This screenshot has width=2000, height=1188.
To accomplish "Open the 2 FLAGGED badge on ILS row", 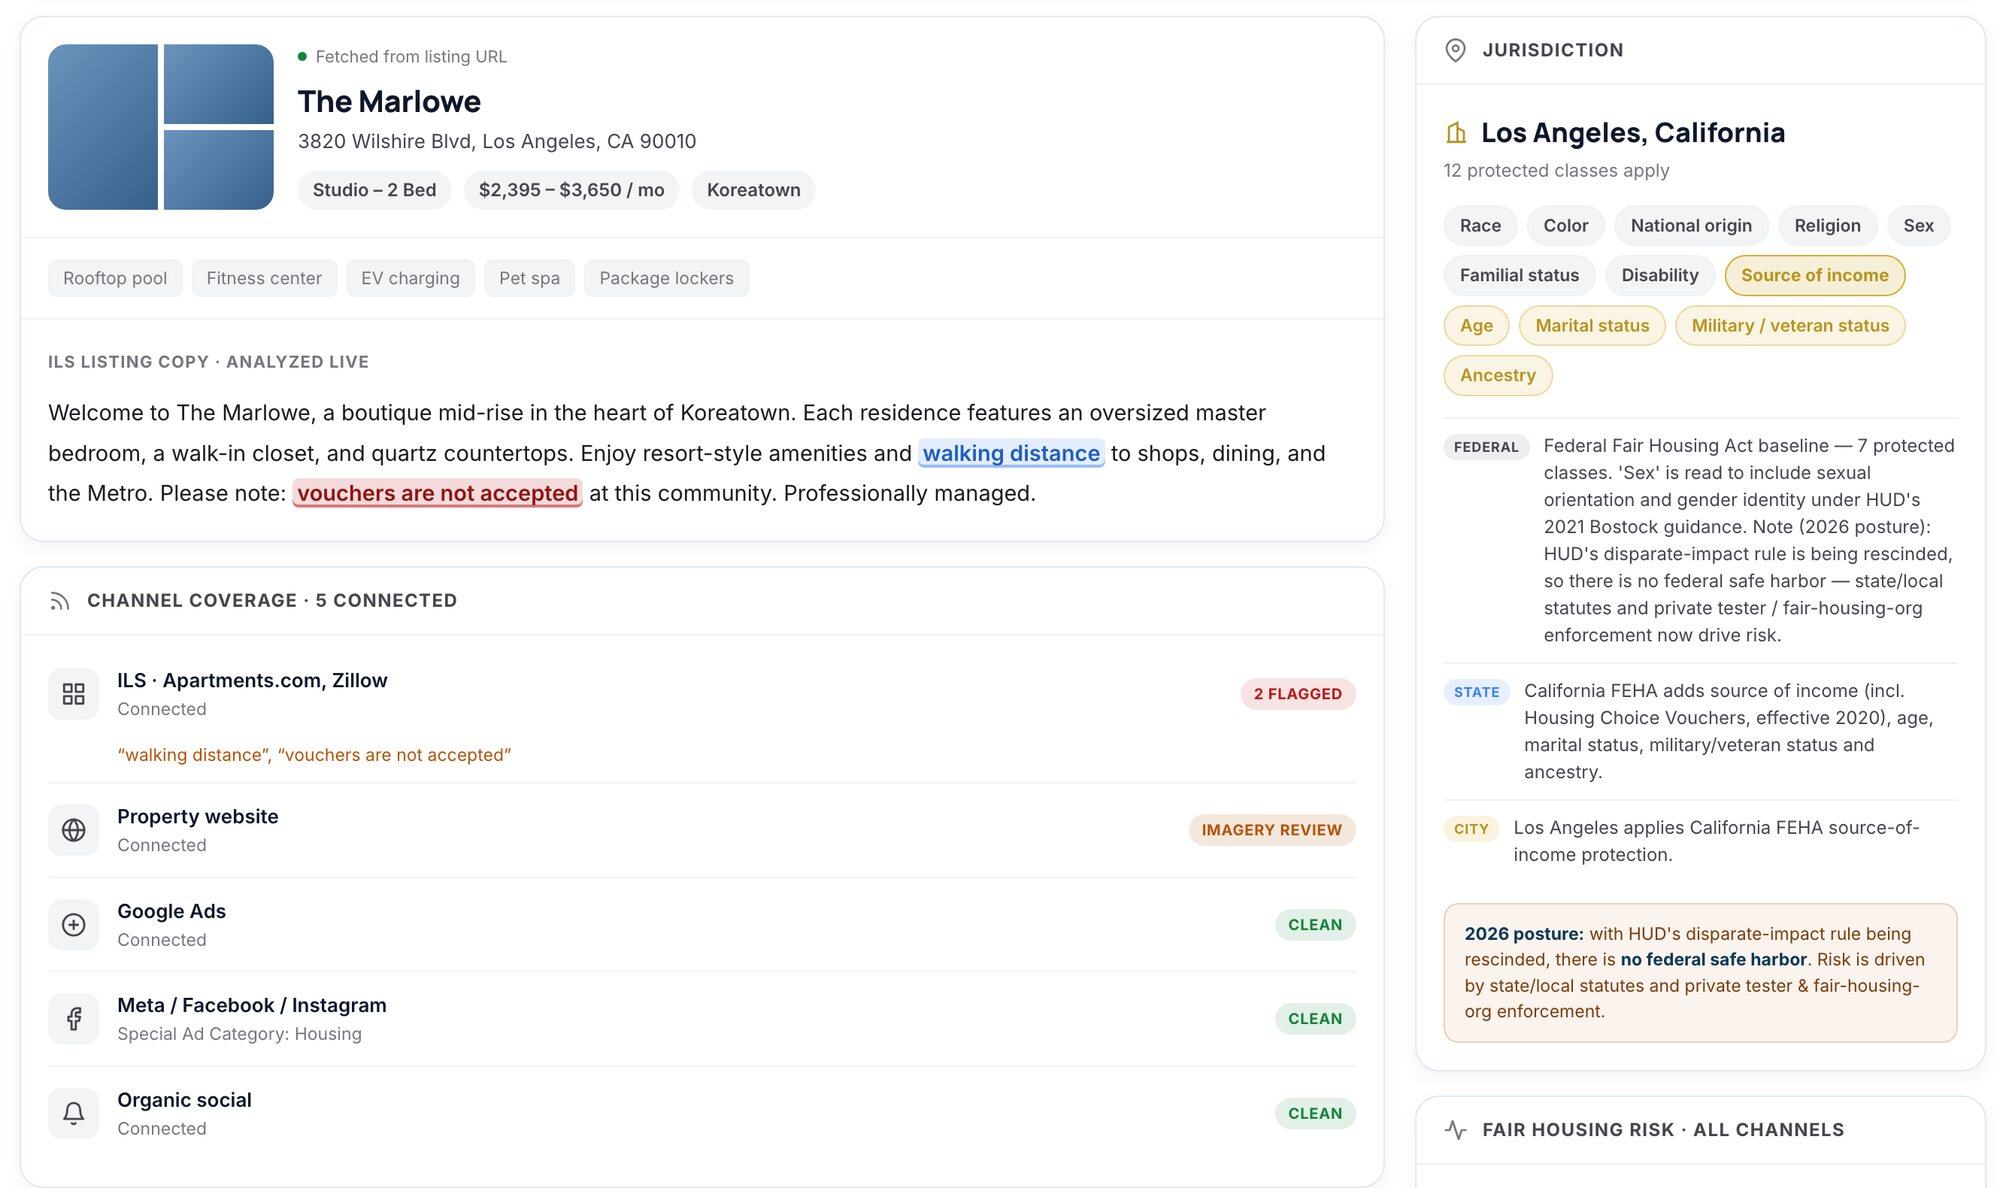I will (1298, 694).
